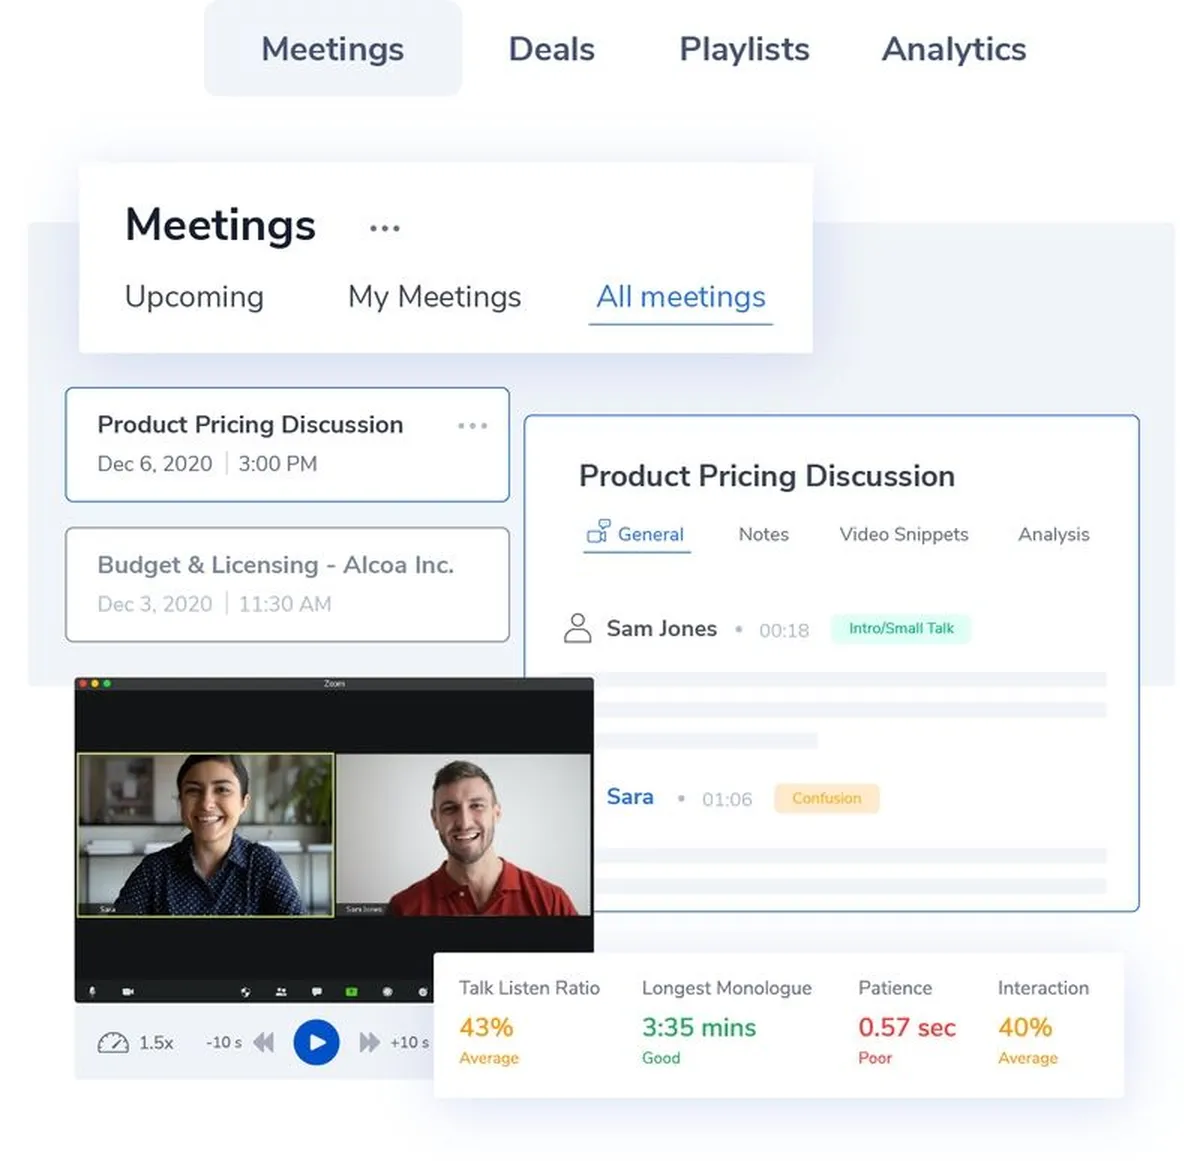
Task: Switch to the Deals tab
Action: click(551, 49)
